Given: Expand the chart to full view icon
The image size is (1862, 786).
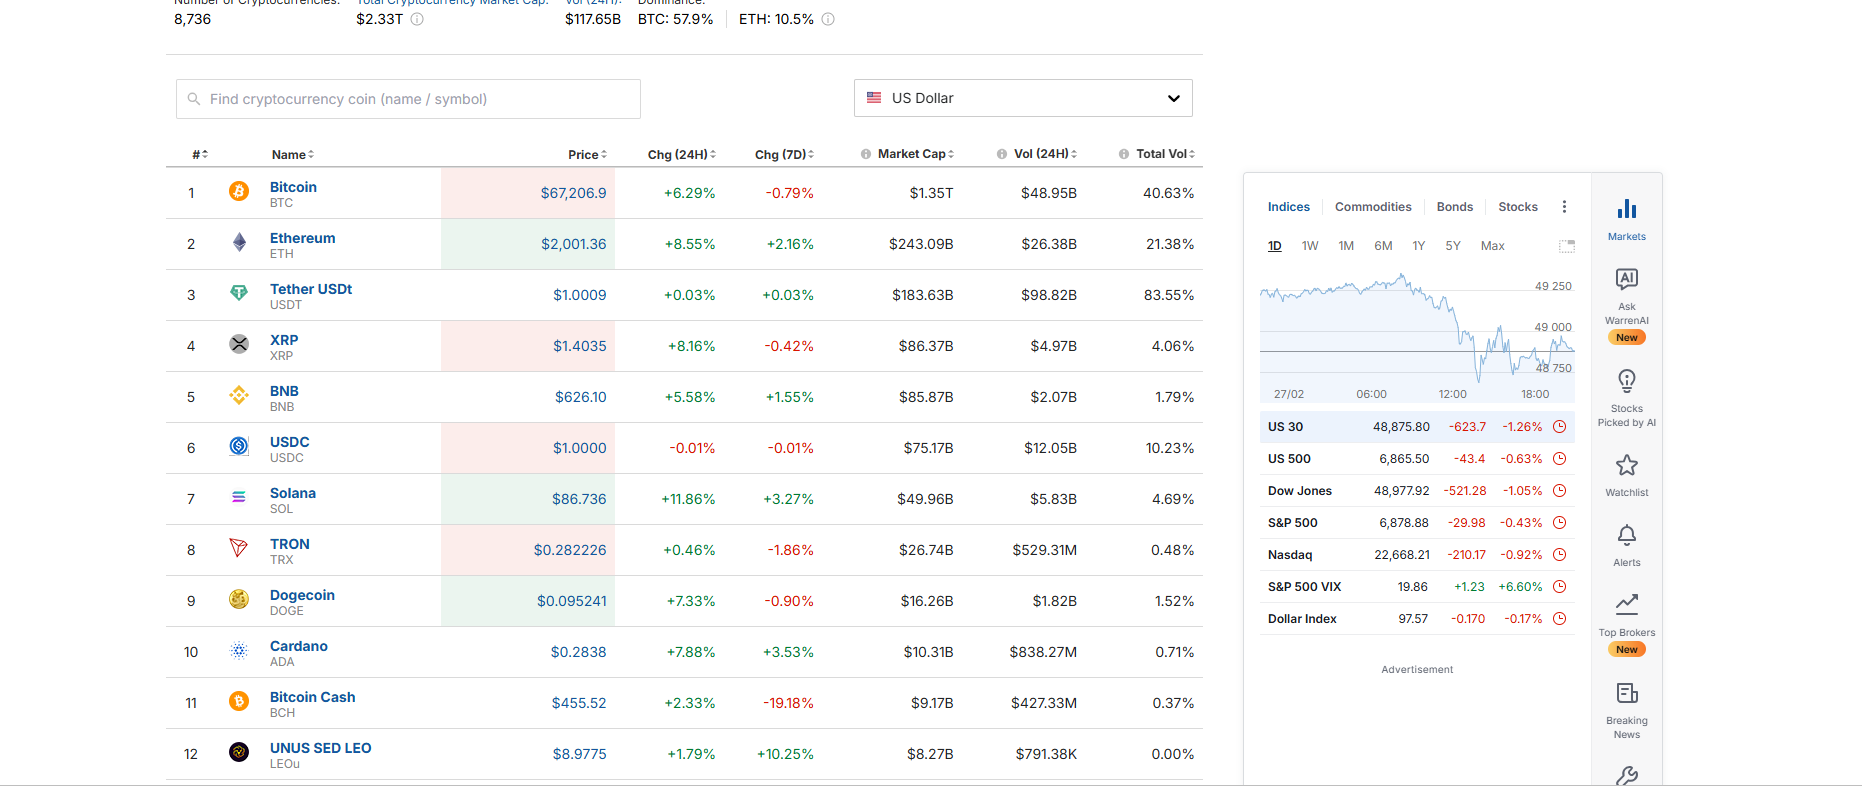Looking at the screenshot, I should coord(1566,246).
